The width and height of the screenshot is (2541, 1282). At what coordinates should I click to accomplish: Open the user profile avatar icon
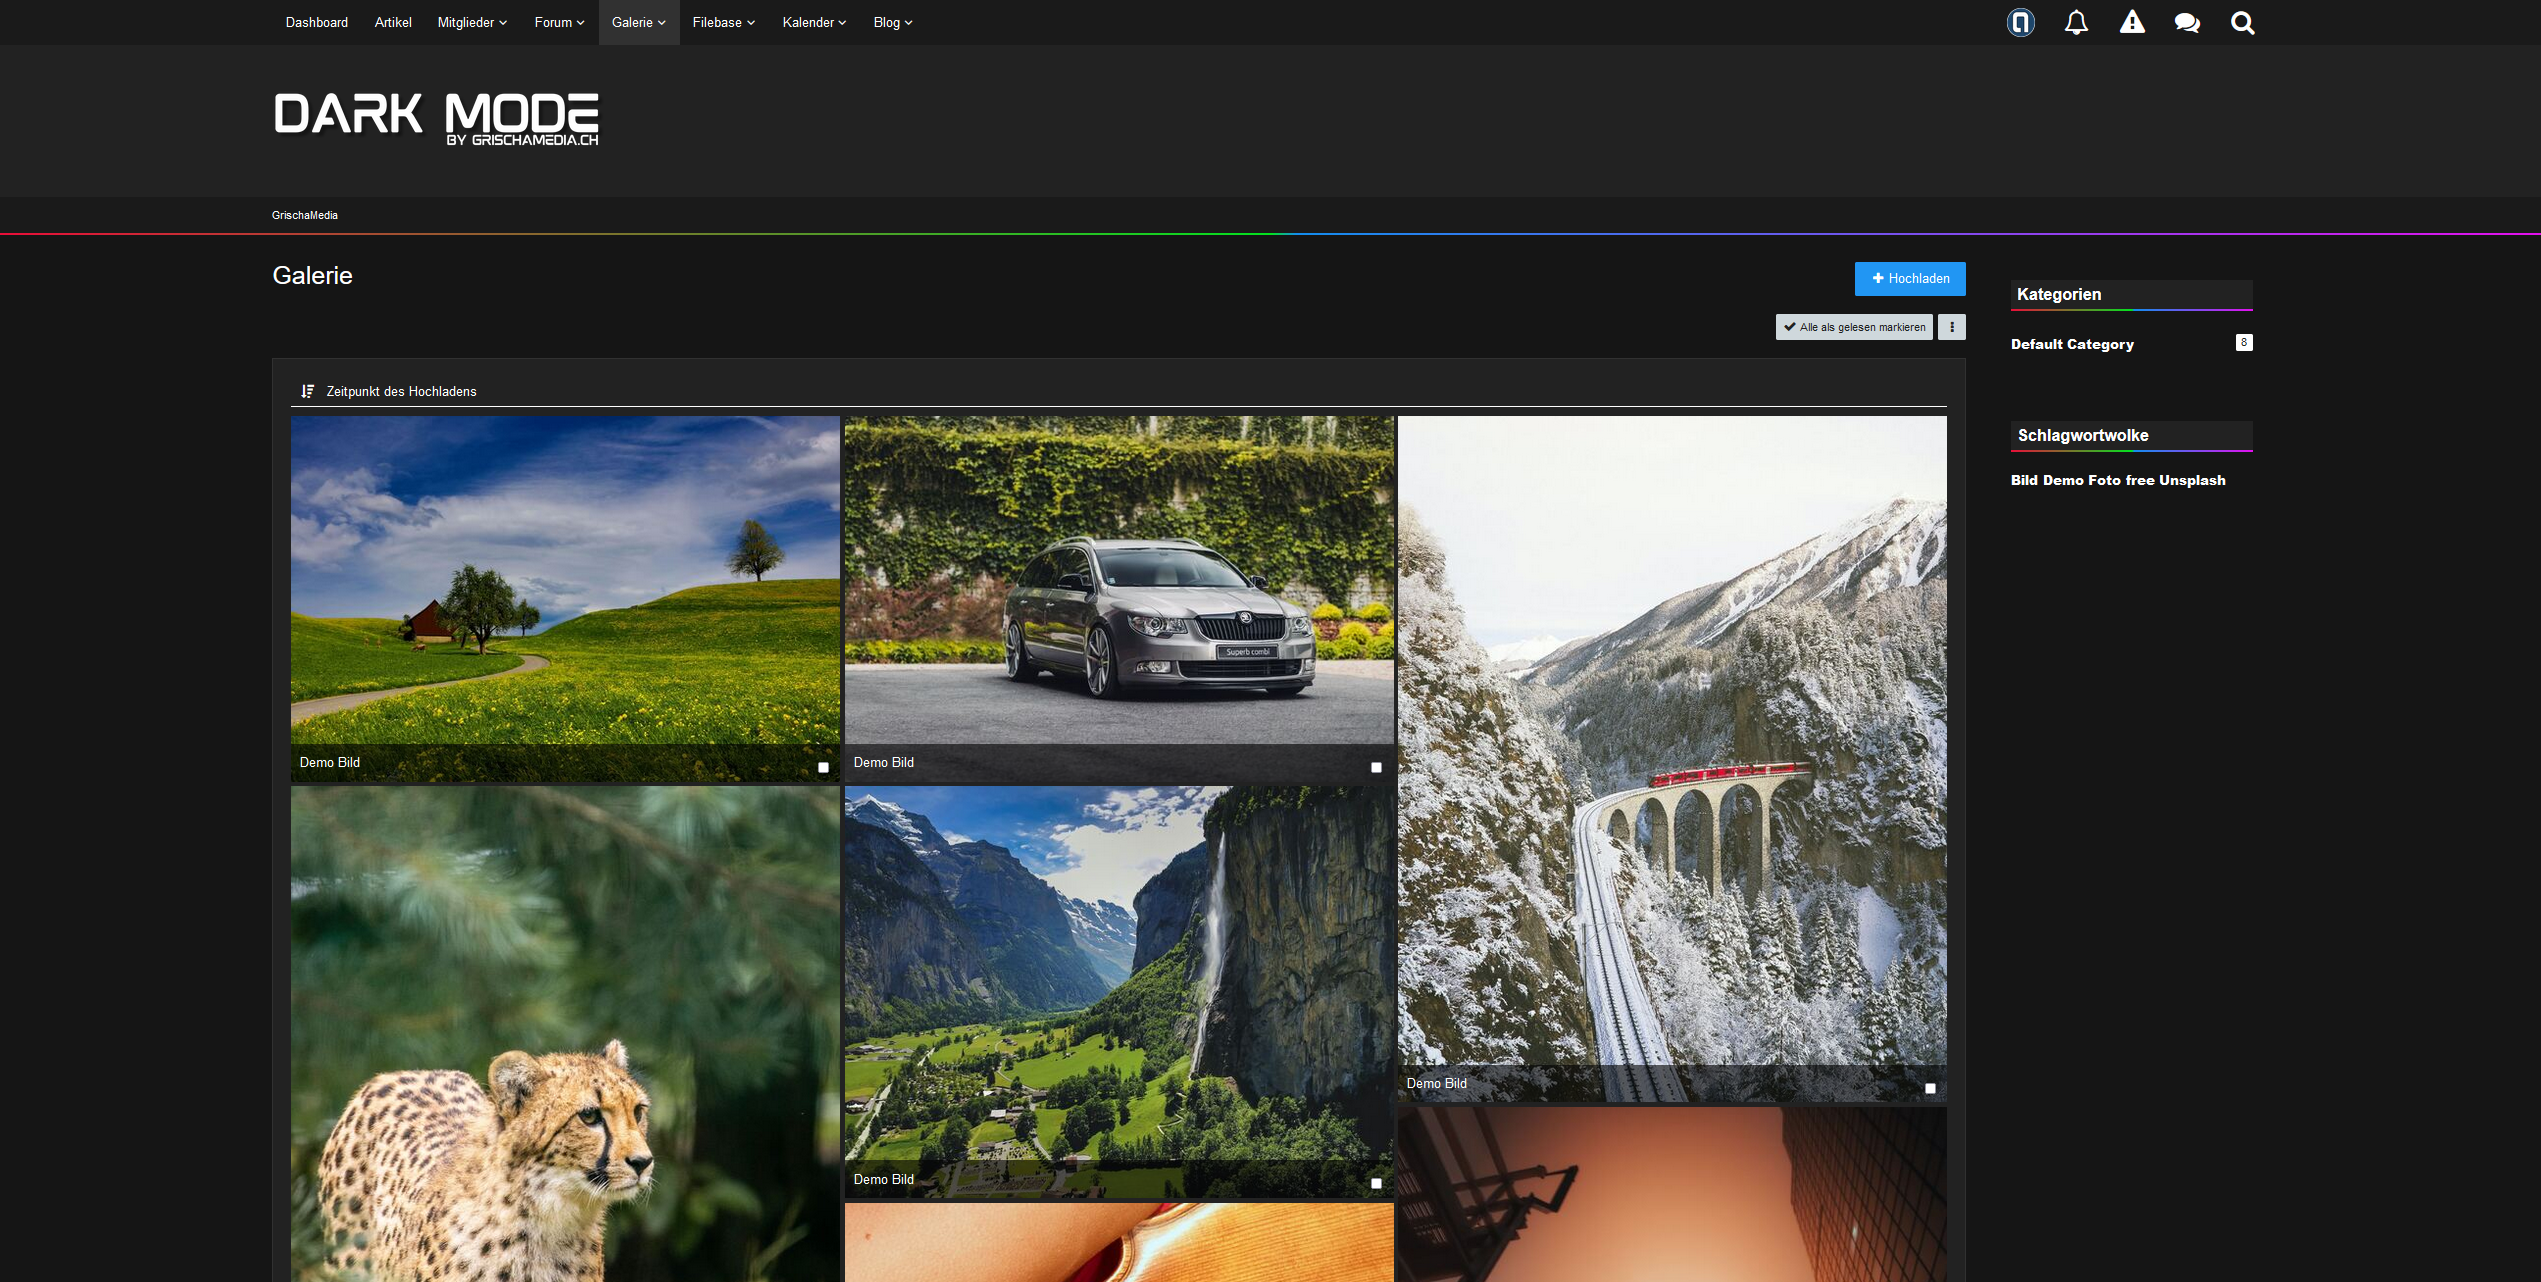(x=2020, y=22)
